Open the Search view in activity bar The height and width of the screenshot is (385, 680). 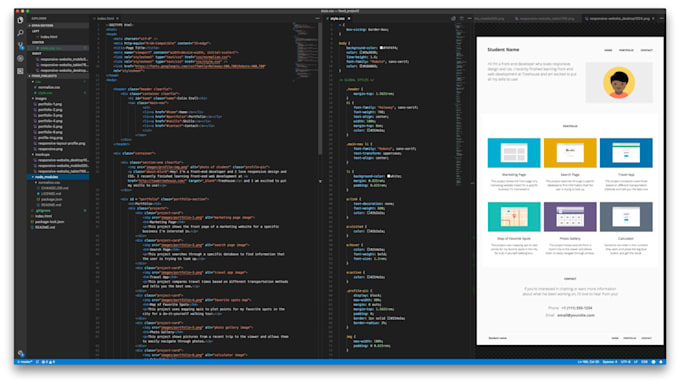20,33
